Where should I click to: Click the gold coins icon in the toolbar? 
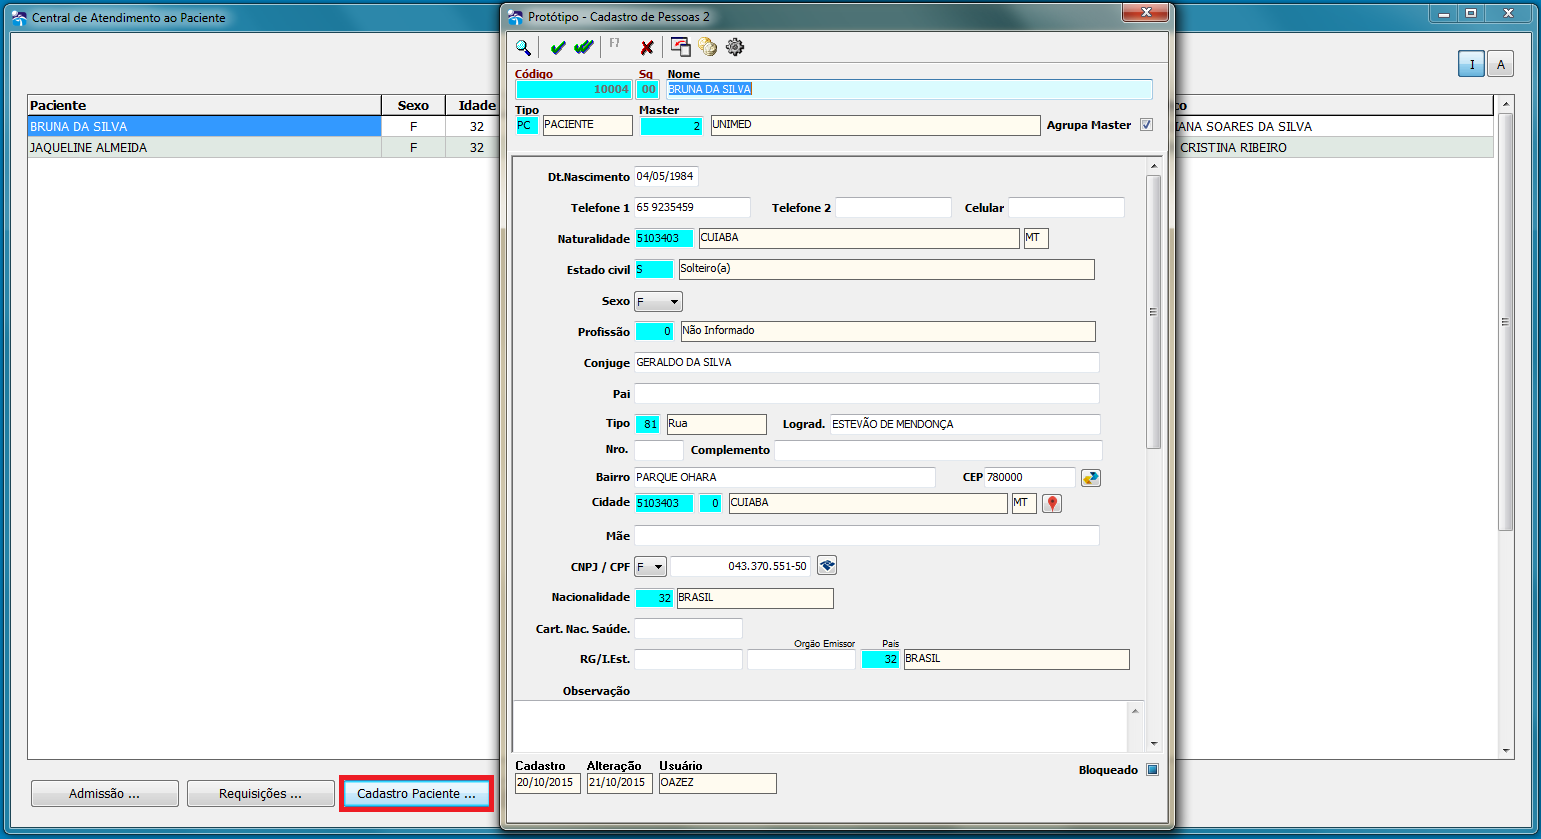tap(708, 47)
